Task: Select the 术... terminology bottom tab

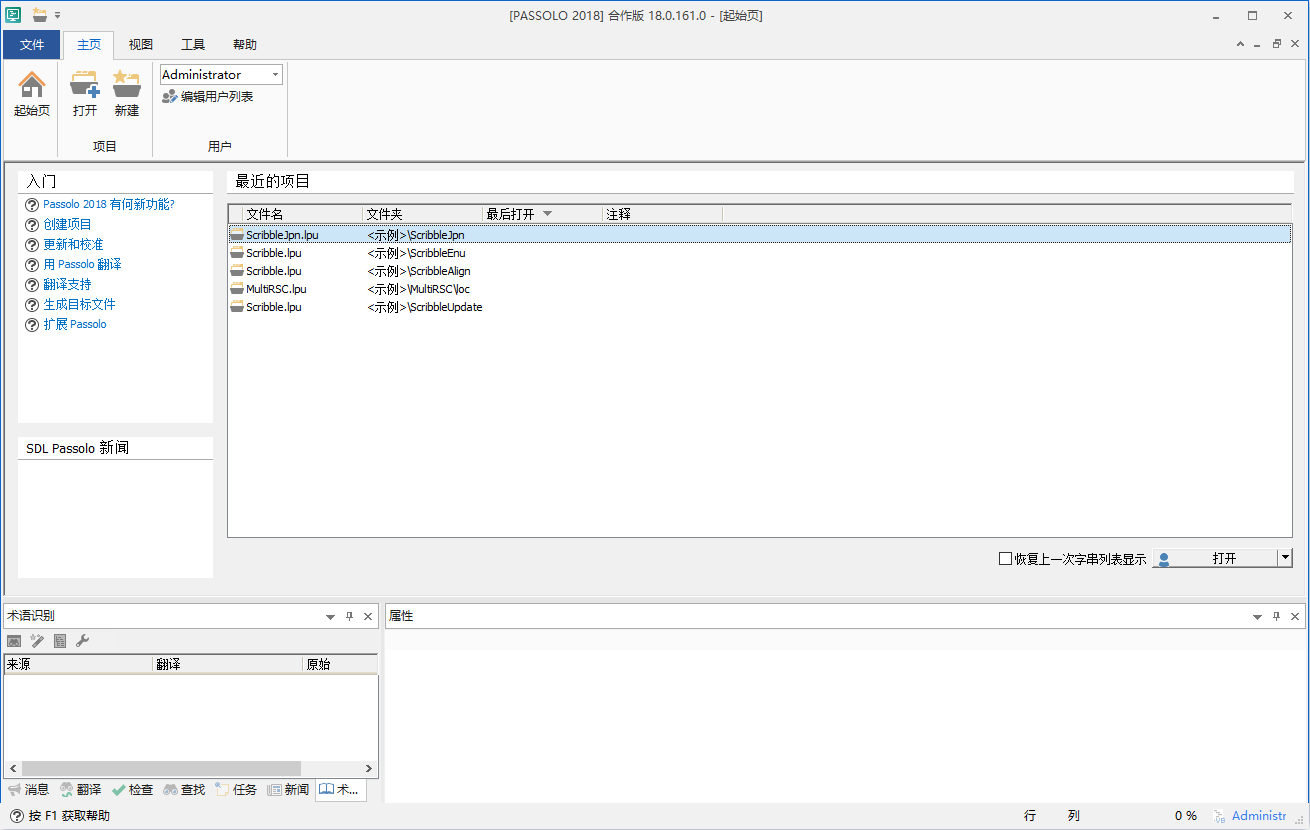Action: pos(341,790)
